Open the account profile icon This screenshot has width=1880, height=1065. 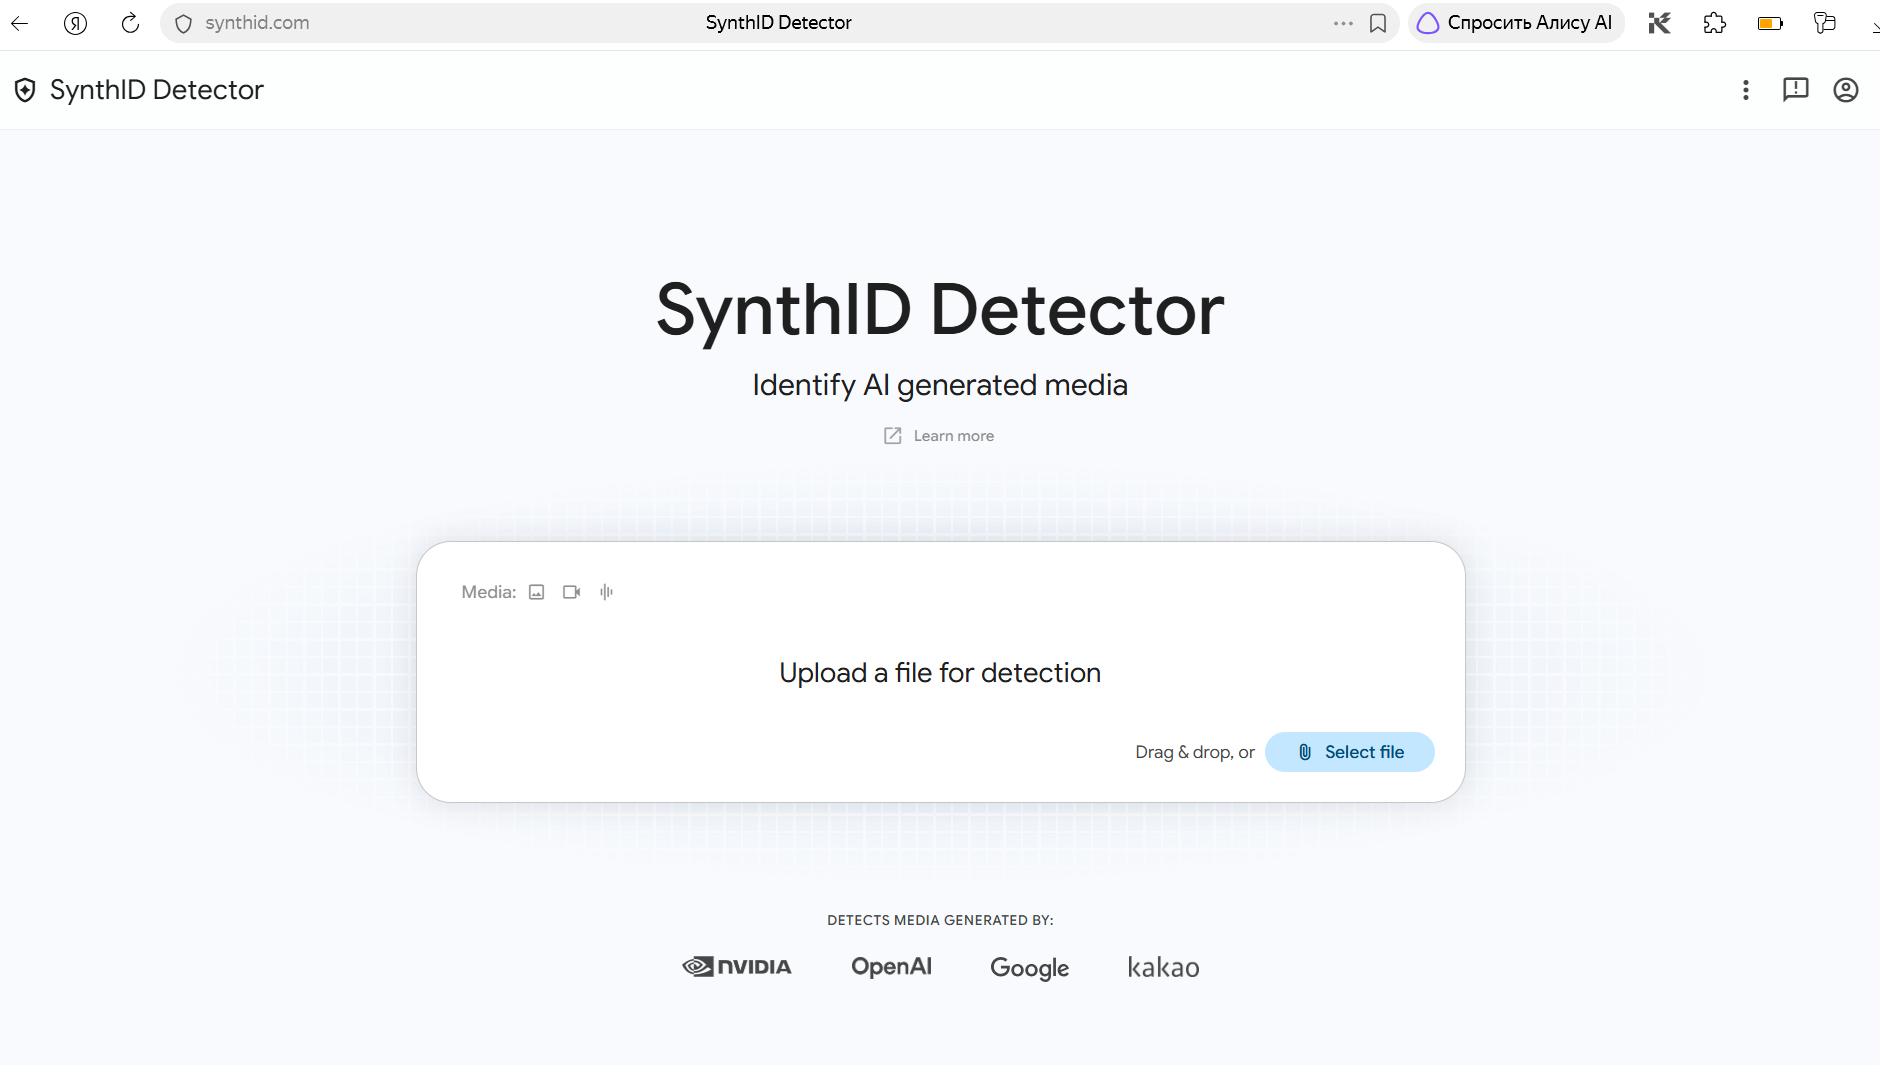click(1846, 90)
